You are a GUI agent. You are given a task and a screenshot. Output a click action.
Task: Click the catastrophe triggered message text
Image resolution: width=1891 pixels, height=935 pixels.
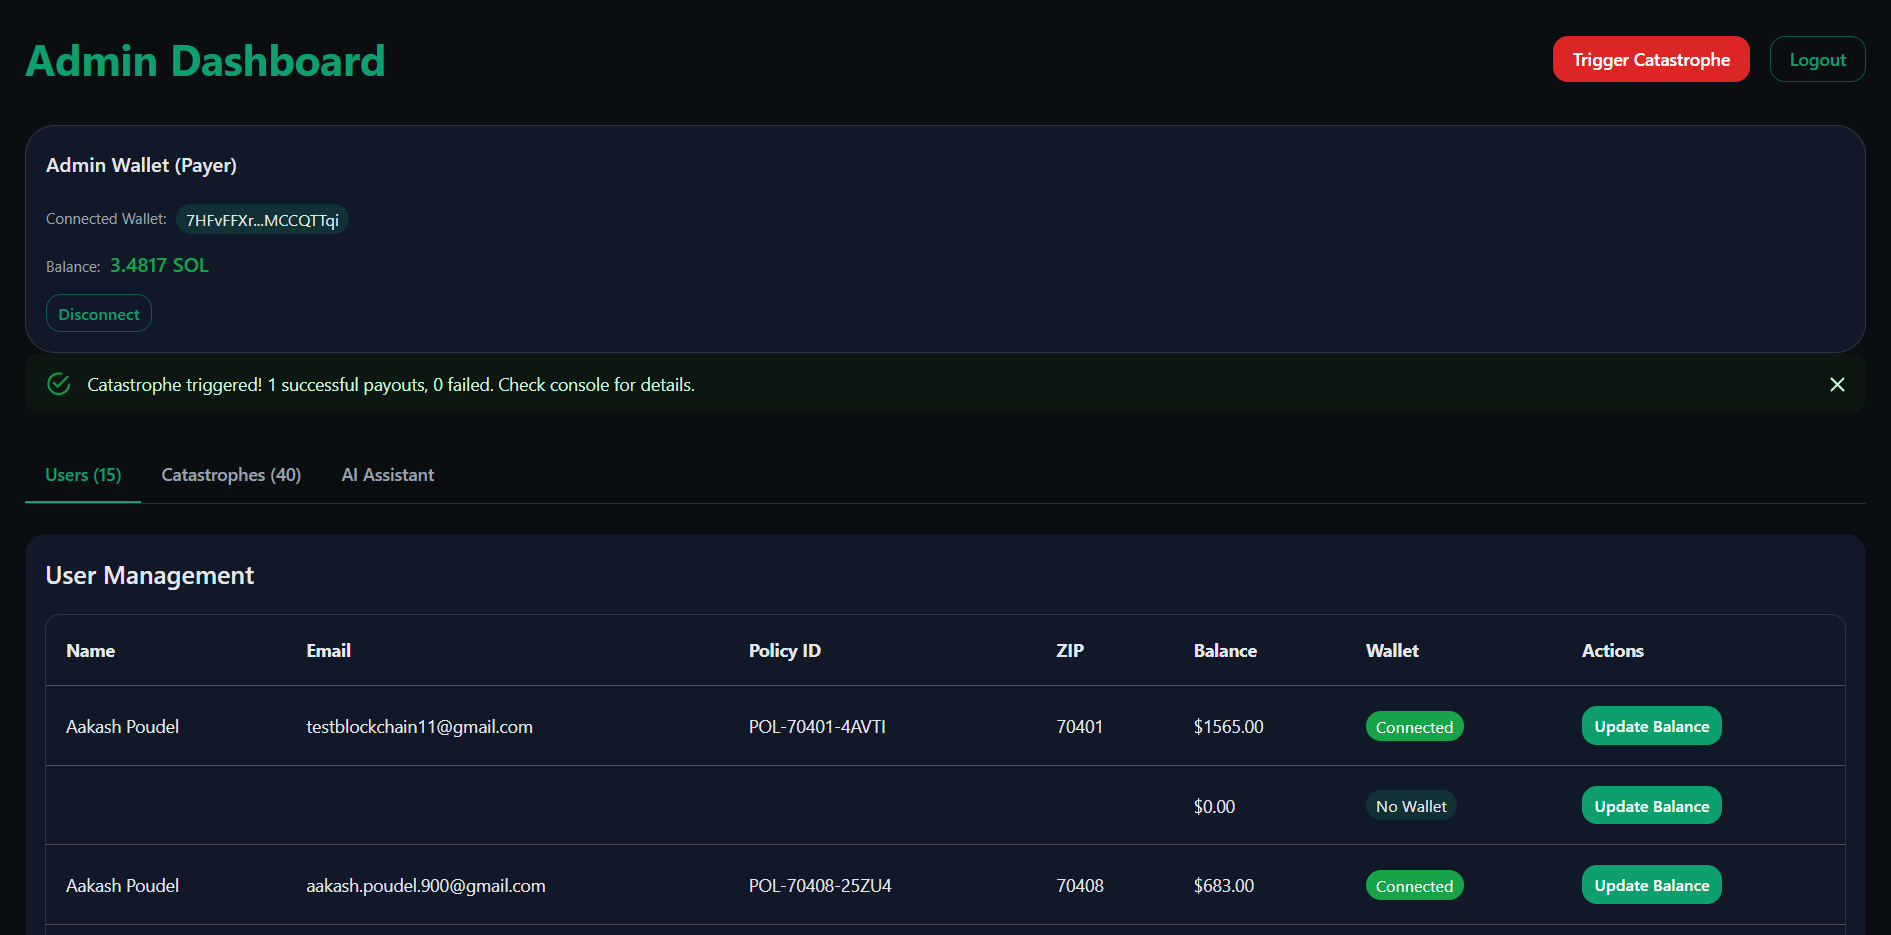[x=391, y=385]
